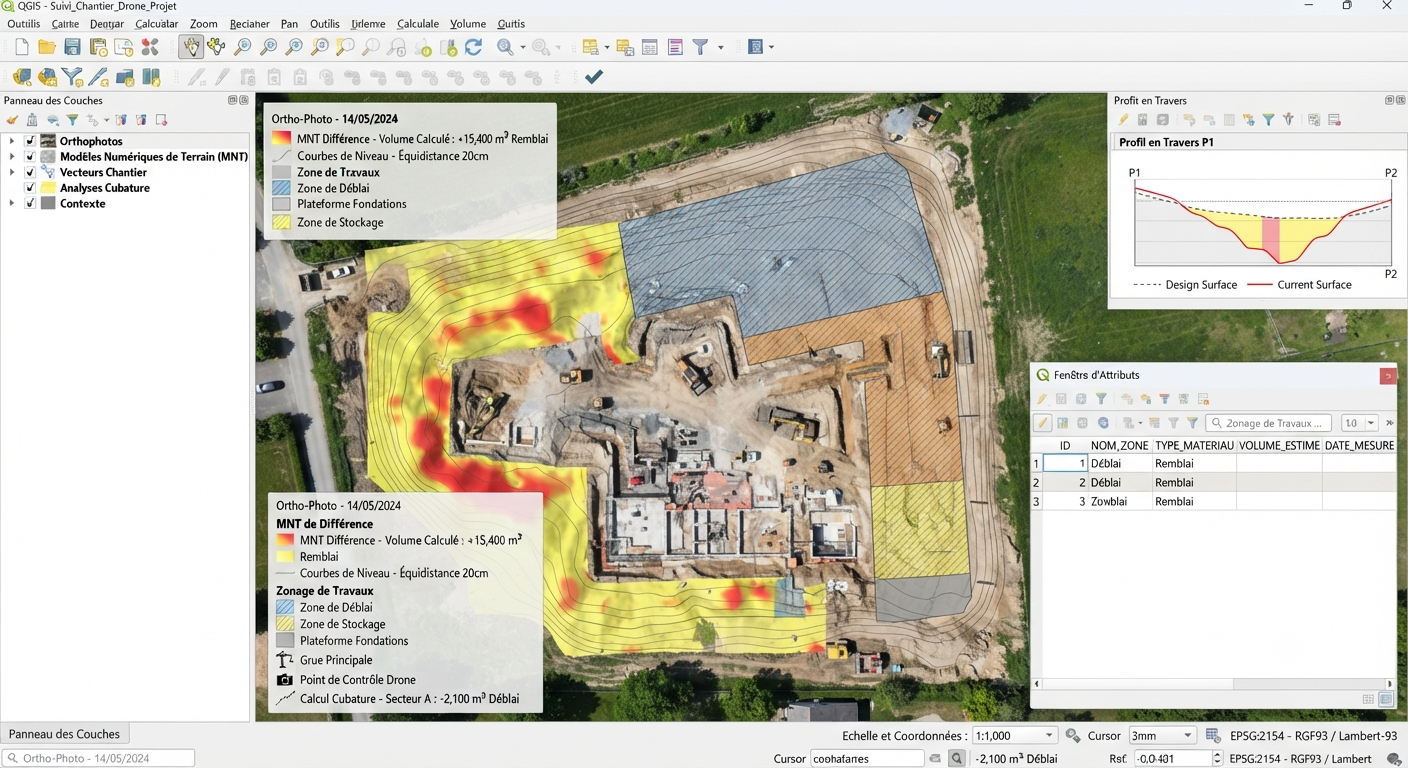The width and height of the screenshot is (1408, 768).
Task: Open the Outiils menu at far left
Action: 24,23
